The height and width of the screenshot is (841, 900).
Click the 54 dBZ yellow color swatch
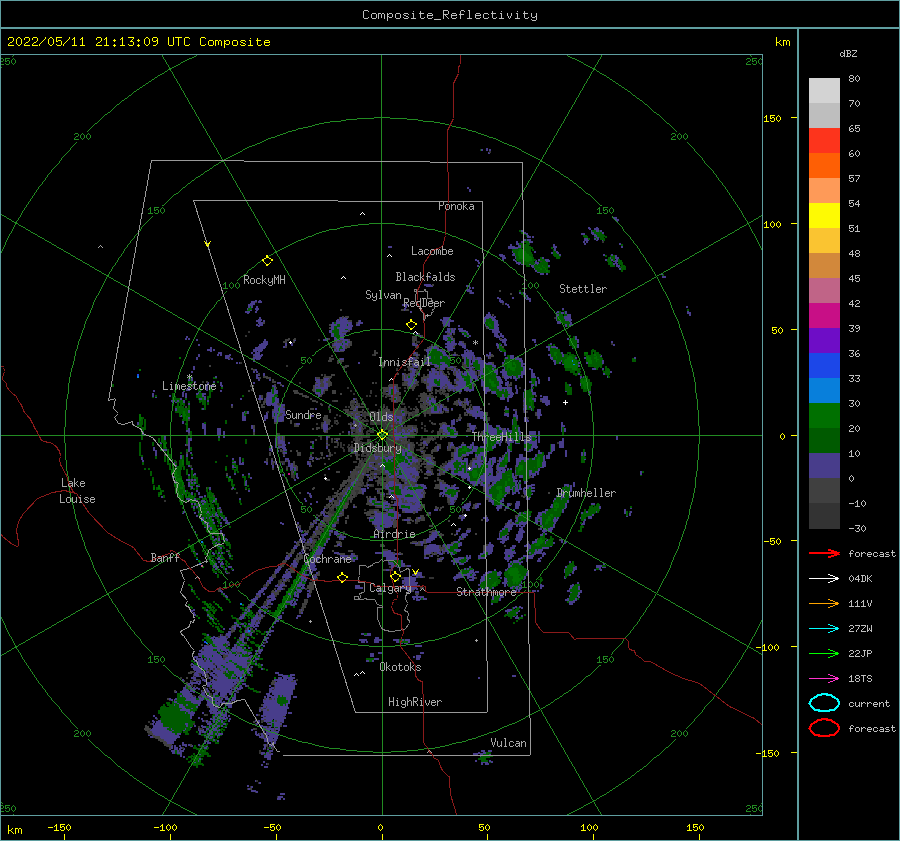[824, 215]
